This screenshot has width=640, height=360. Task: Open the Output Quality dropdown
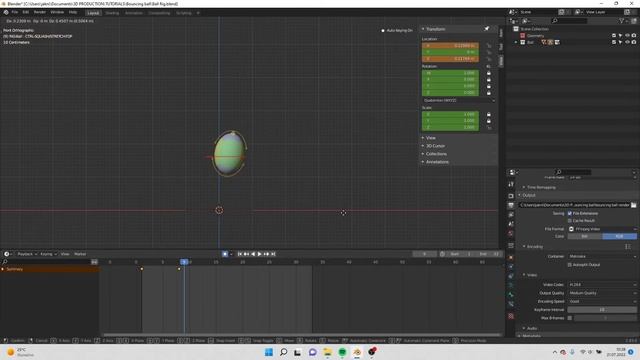[x=602, y=293]
